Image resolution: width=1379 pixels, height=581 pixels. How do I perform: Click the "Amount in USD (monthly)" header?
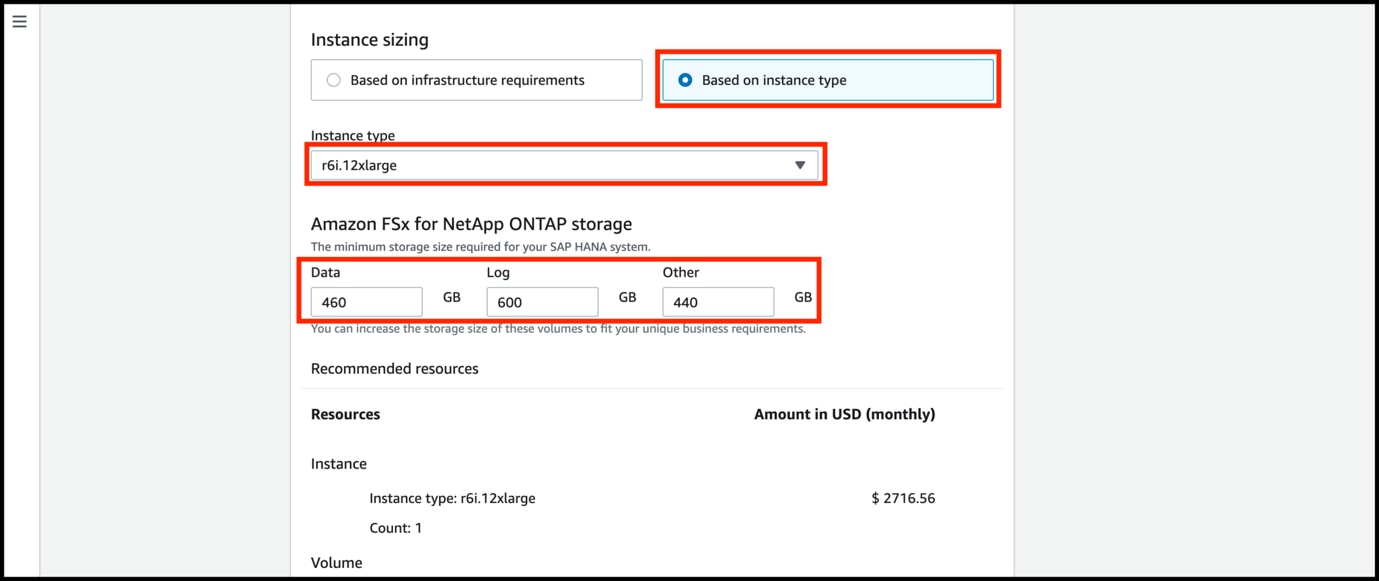[x=845, y=413]
